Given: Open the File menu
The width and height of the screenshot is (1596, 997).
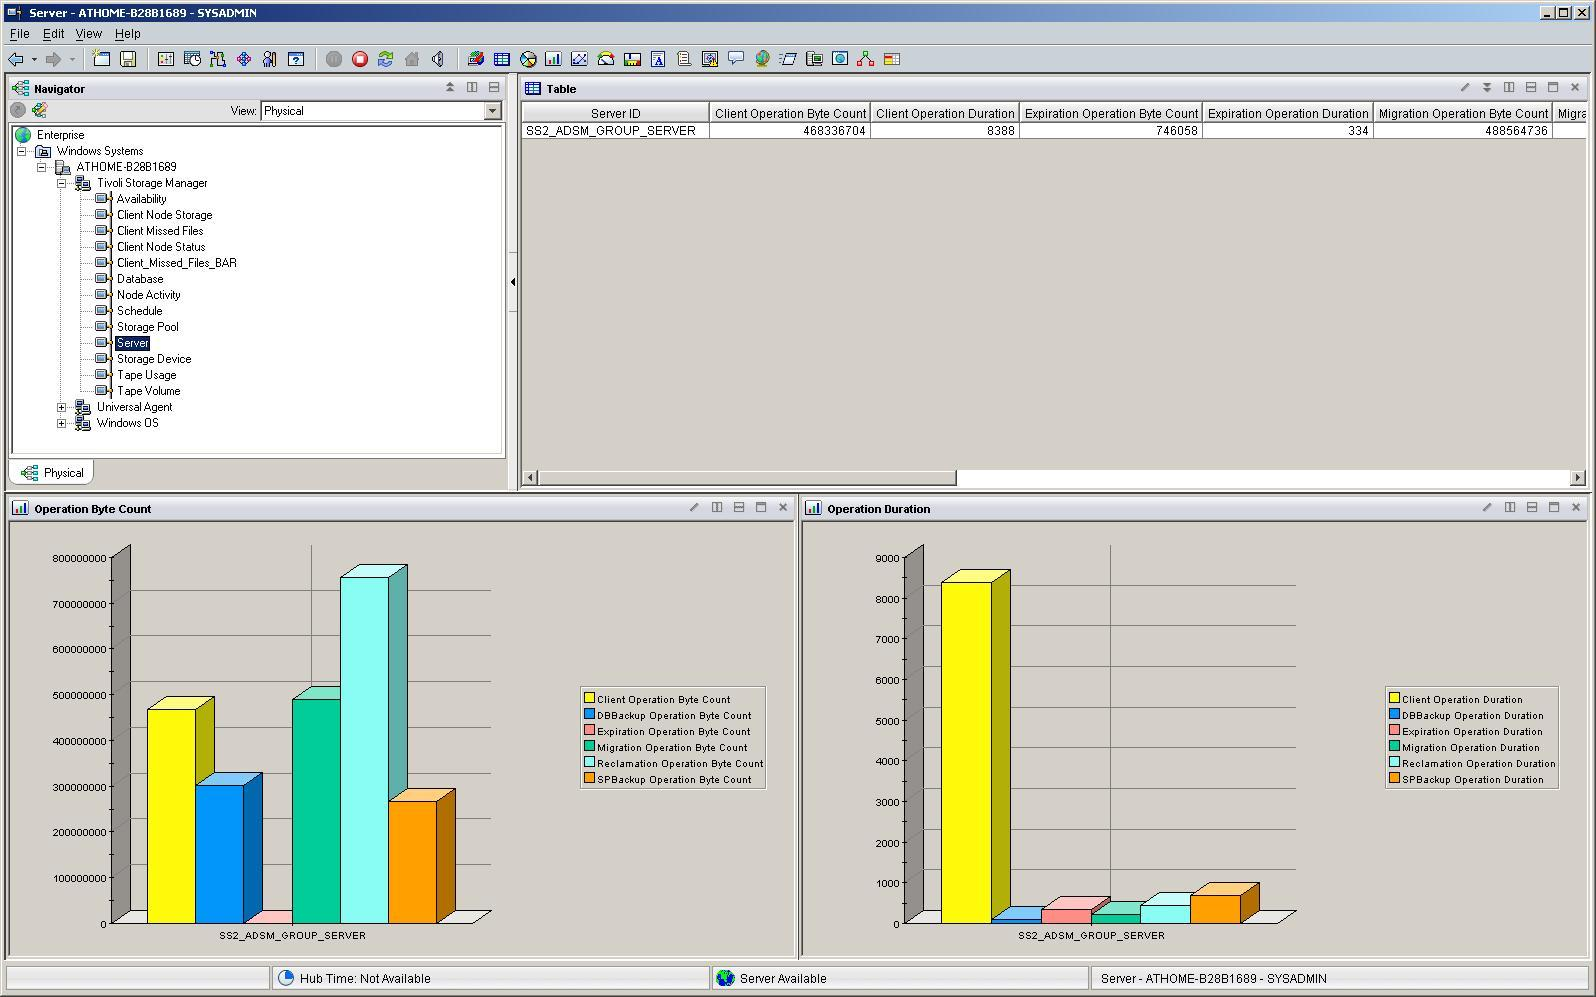Looking at the screenshot, I should [x=19, y=34].
